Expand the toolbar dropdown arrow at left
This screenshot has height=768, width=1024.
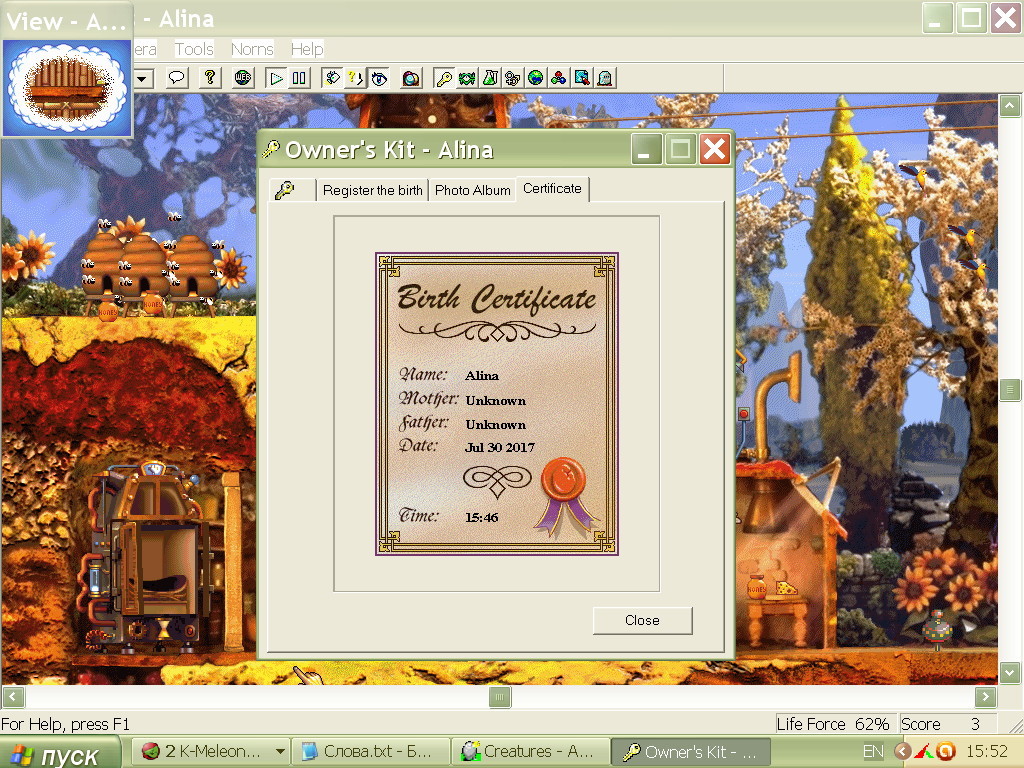pyautogui.click(x=144, y=79)
